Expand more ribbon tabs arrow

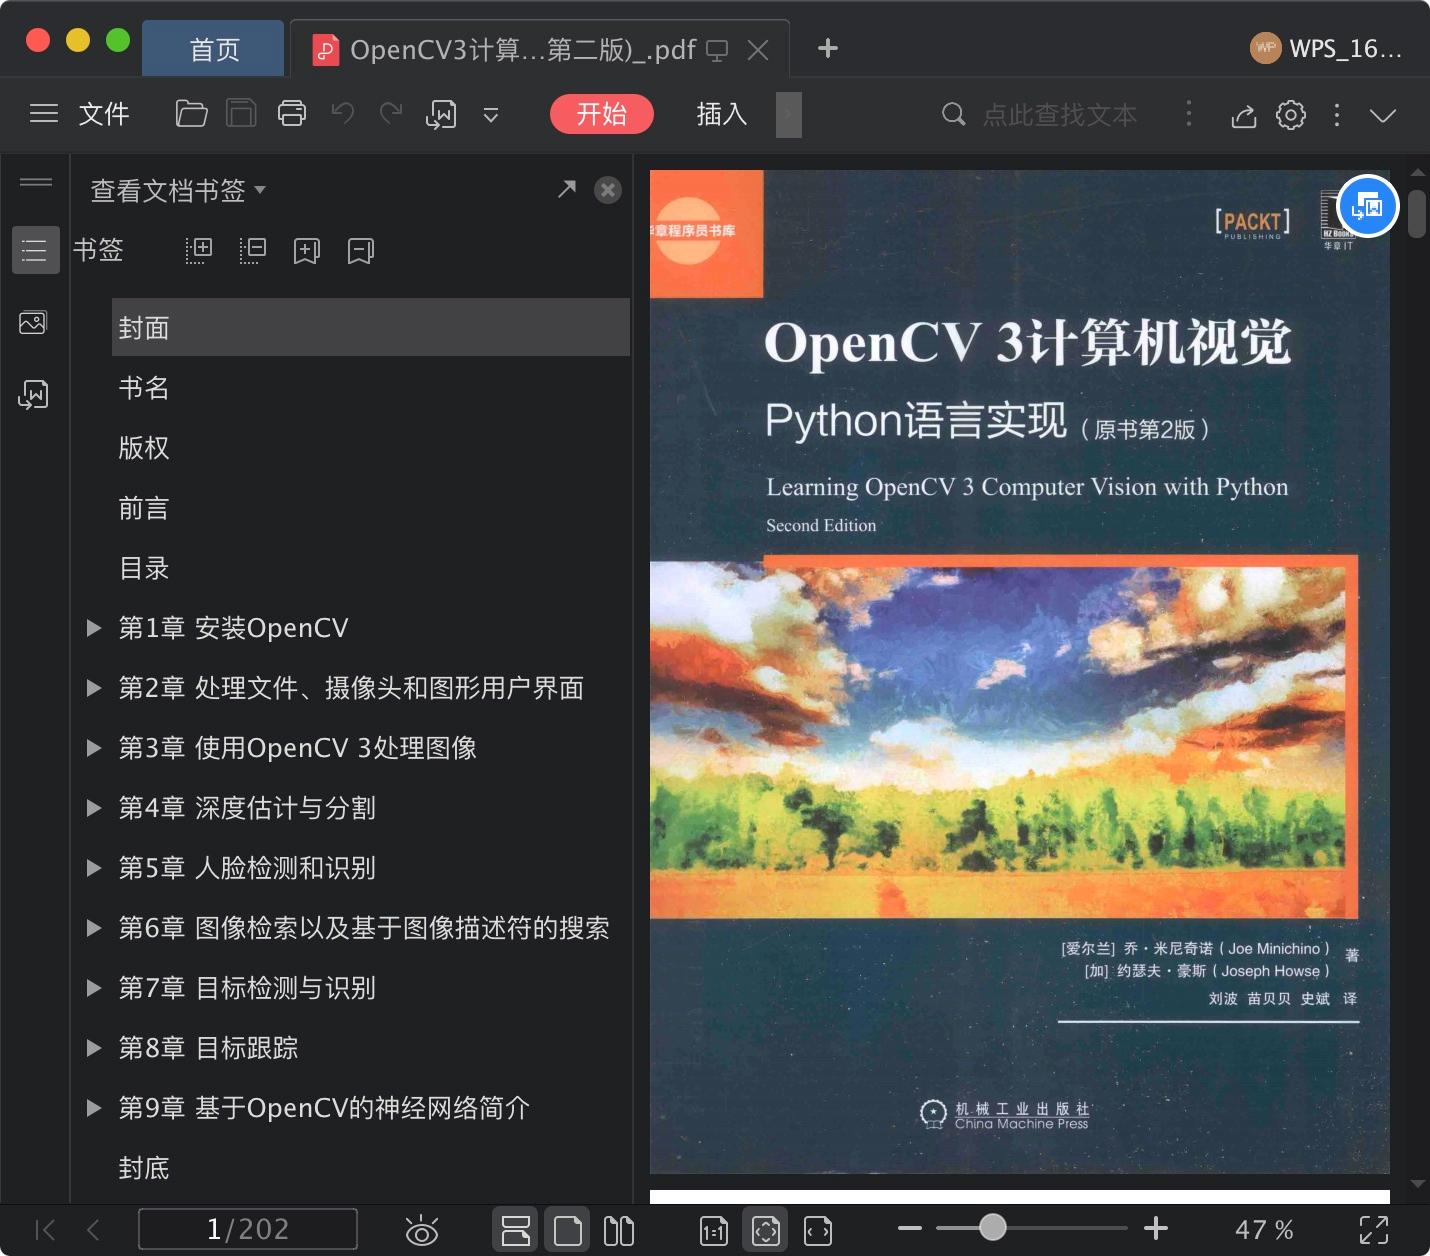789,114
